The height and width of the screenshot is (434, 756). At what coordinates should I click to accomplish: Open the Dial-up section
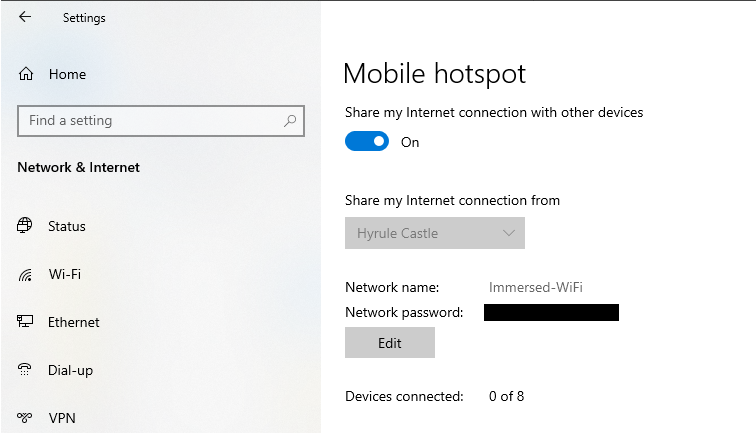pyautogui.click(x=70, y=370)
